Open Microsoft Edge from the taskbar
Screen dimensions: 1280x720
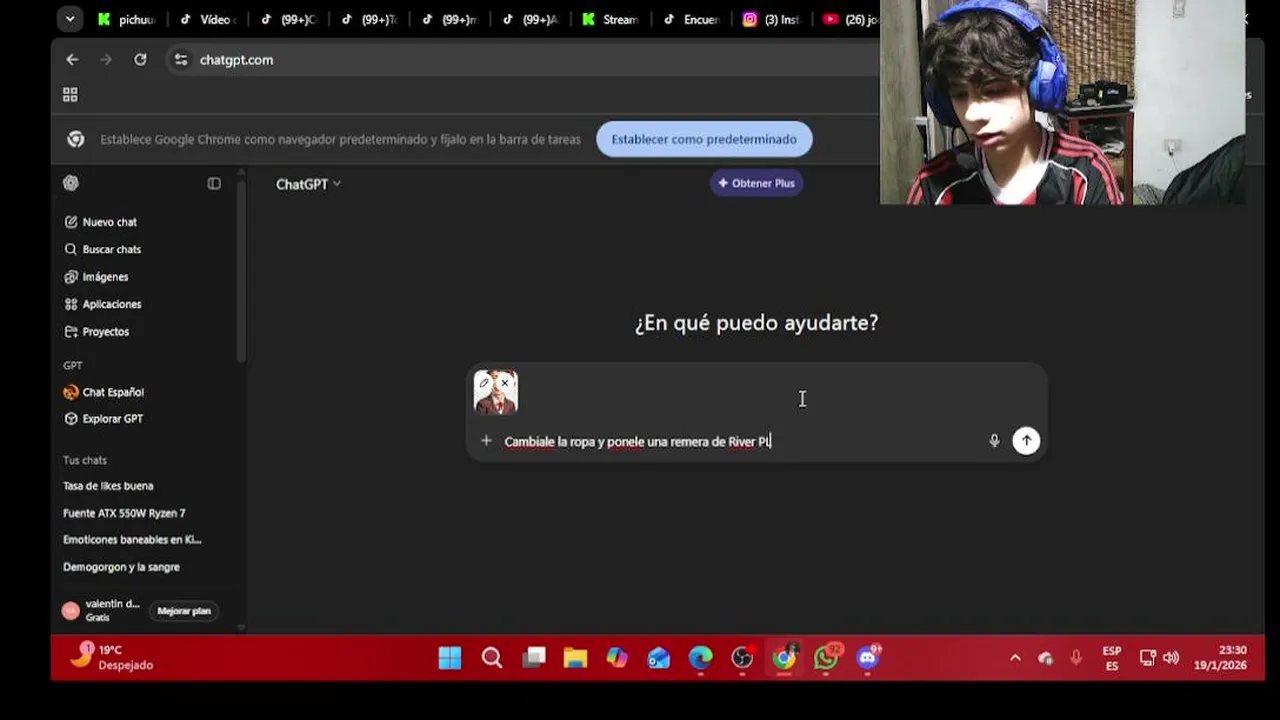(700, 658)
